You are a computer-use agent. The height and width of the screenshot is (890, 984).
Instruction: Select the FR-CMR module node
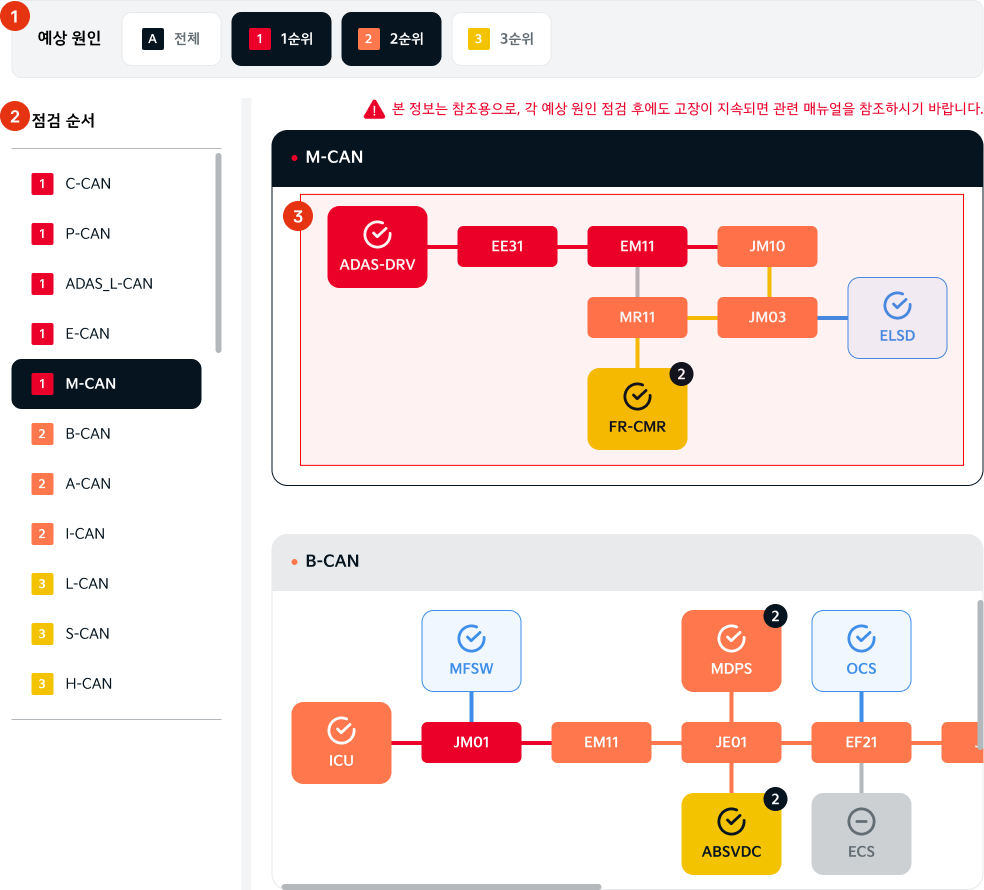pos(637,409)
